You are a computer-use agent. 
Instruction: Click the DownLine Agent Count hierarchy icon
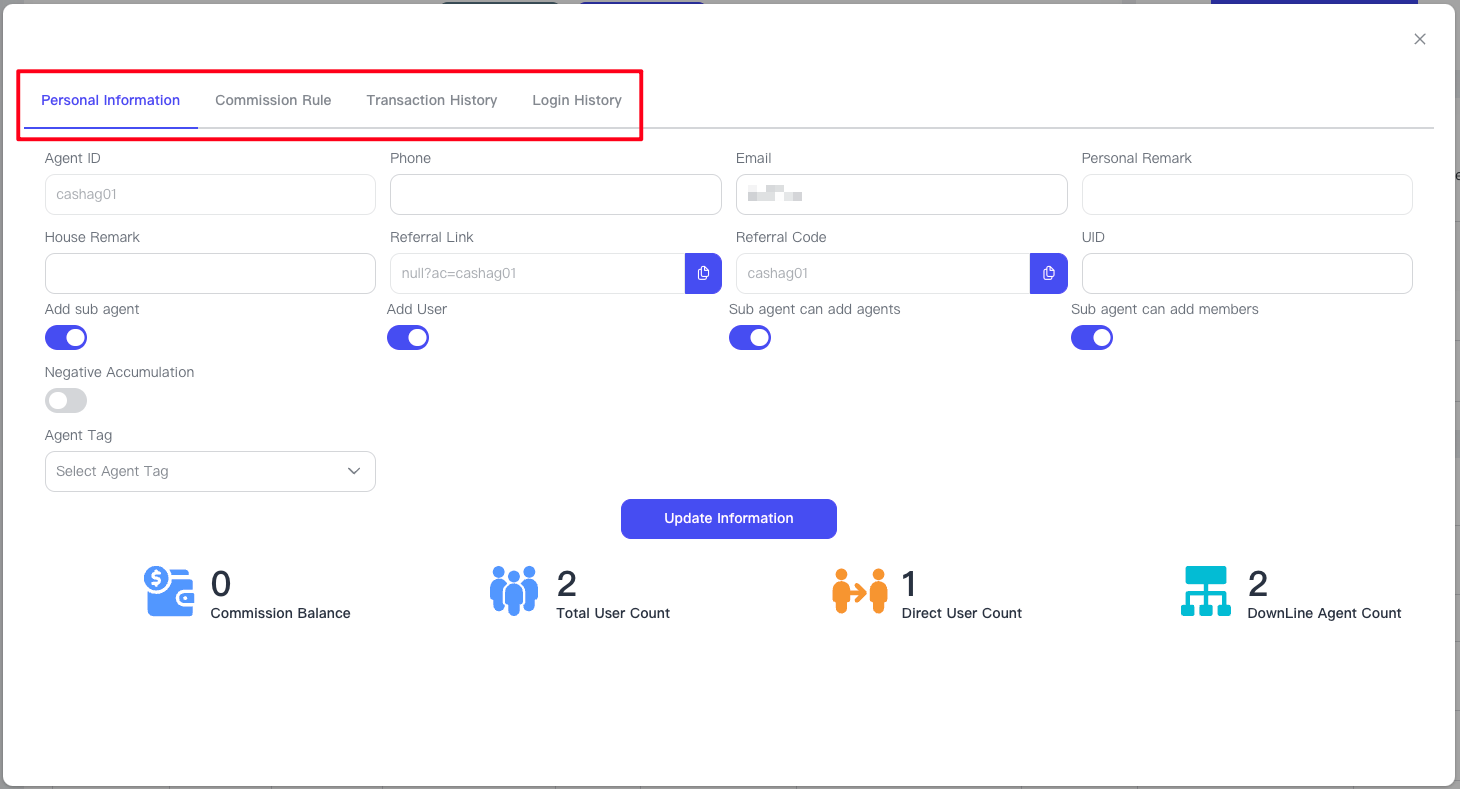click(x=1205, y=591)
